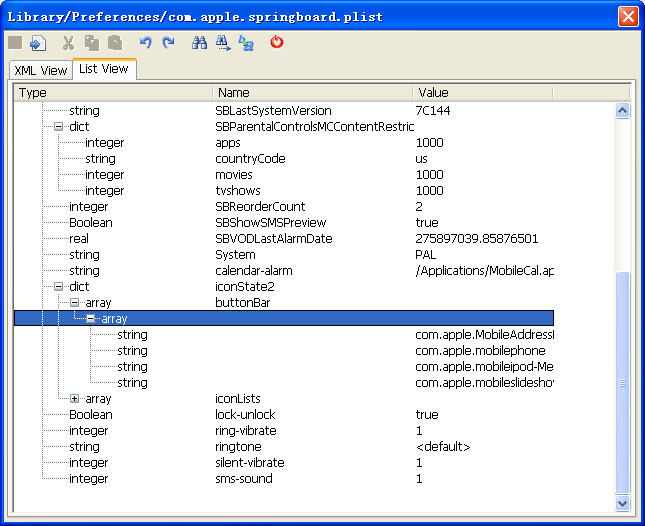Screen dimensions: 645x526
Task: Select the List View tab
Action: pos(104,69)
